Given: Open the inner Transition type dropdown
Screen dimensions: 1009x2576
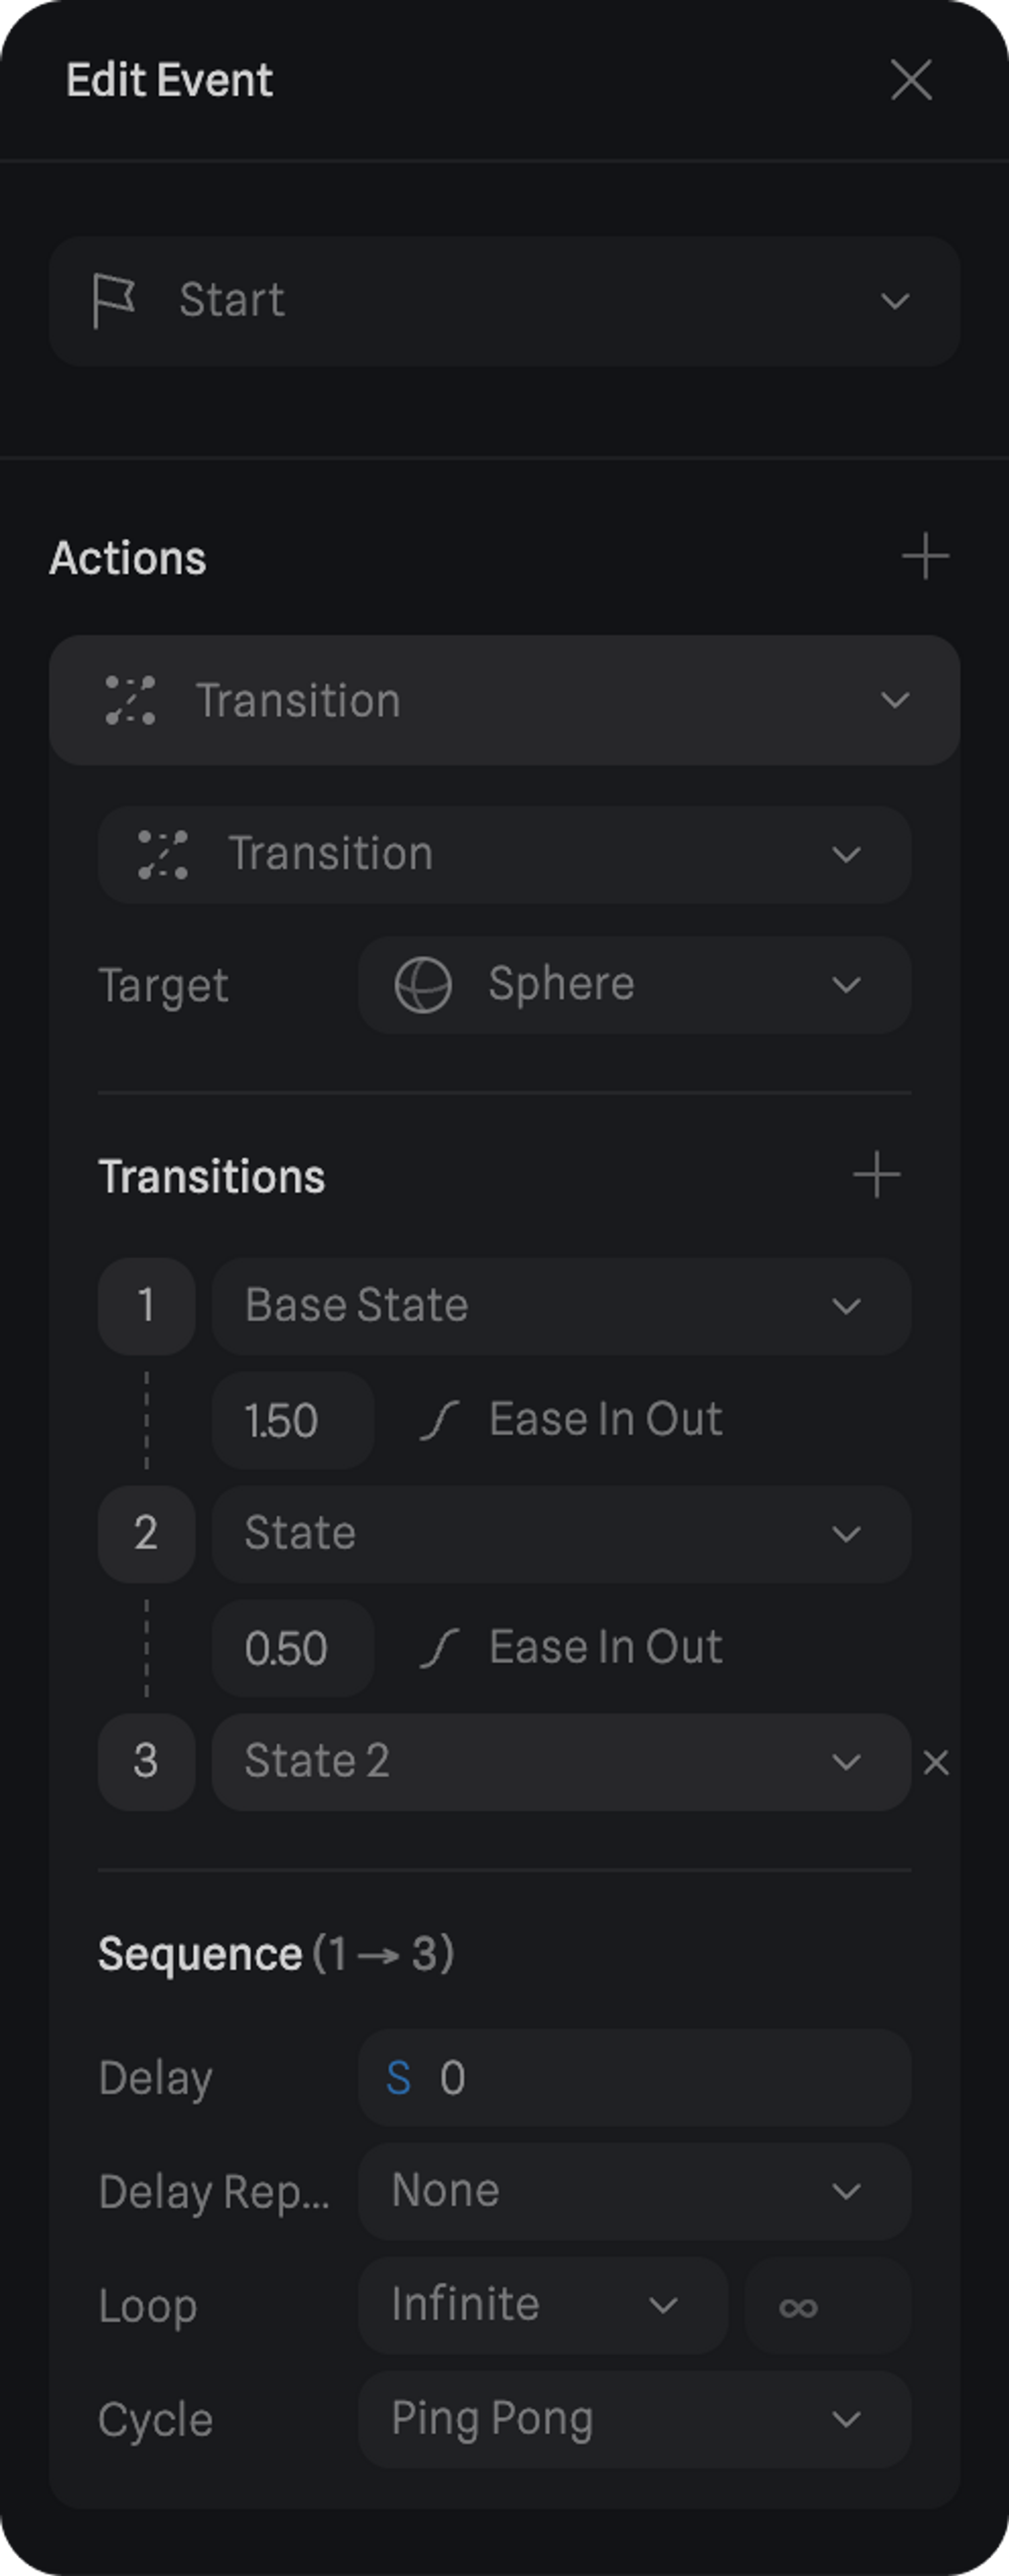Looking at the screenshot, I should 504,855.
